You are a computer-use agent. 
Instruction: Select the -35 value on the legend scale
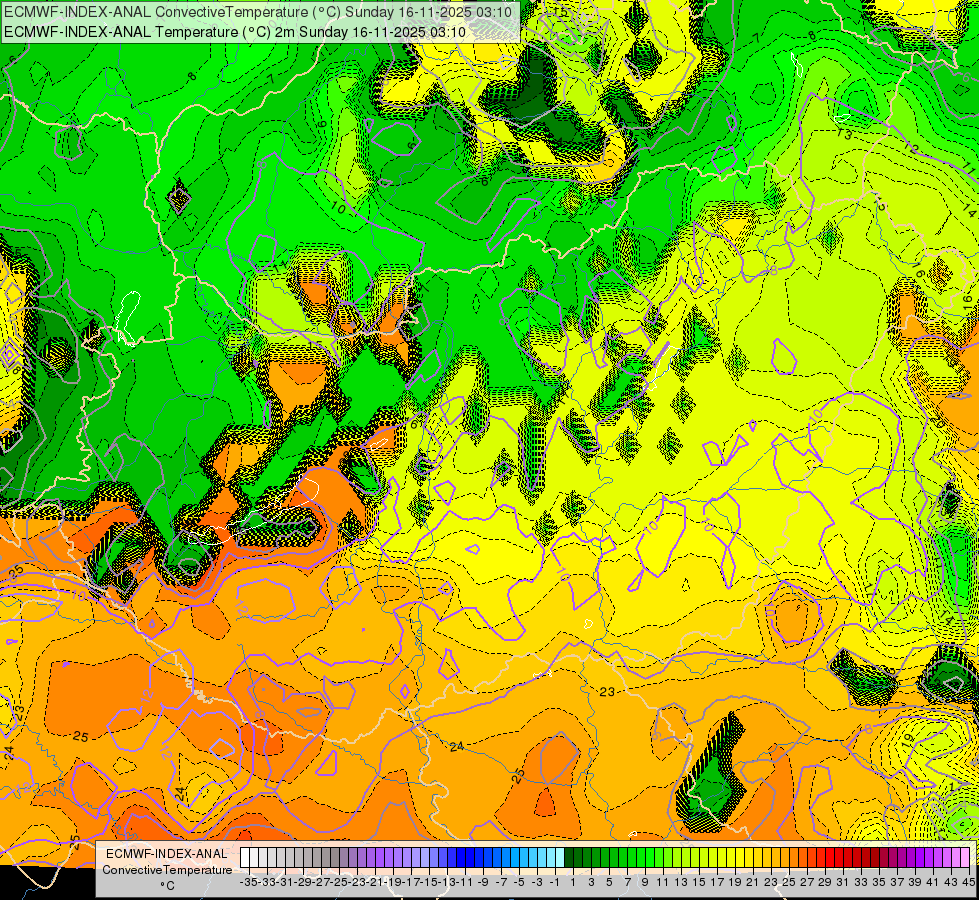click(x=248, y=882)
